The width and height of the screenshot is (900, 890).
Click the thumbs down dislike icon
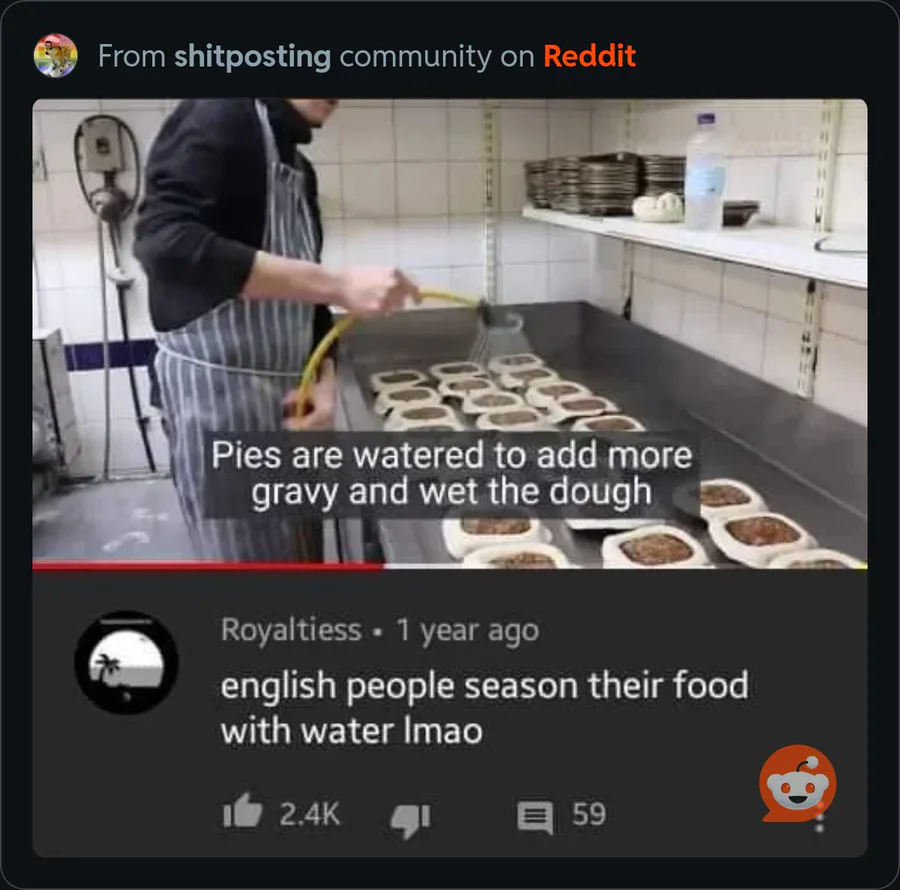[410, 819]
